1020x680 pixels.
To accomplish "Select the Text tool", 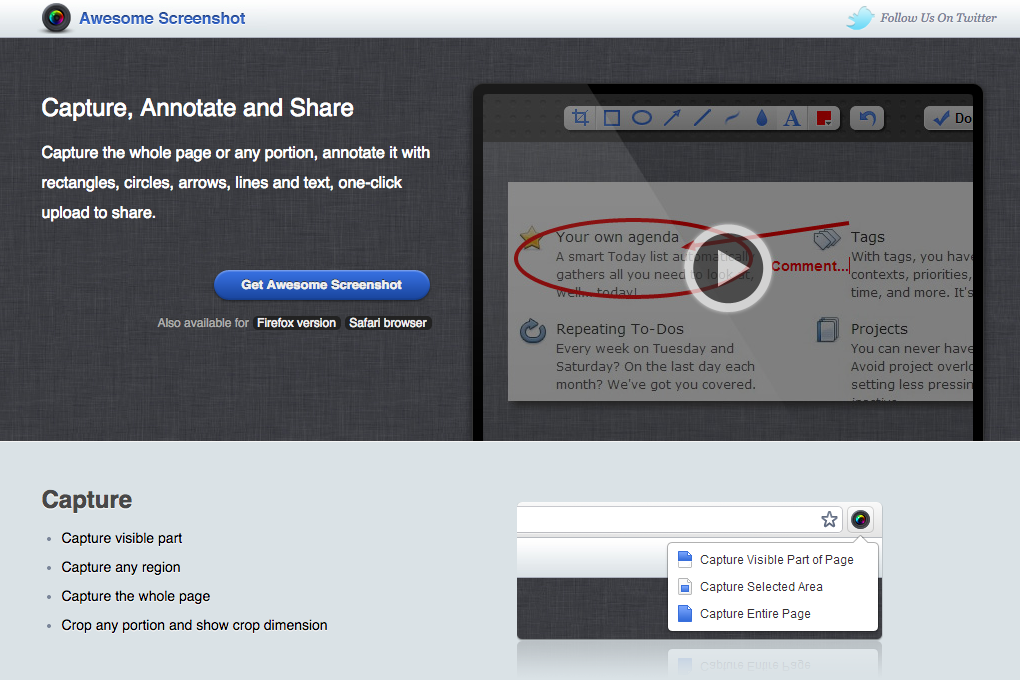I will tap(792, 118).
